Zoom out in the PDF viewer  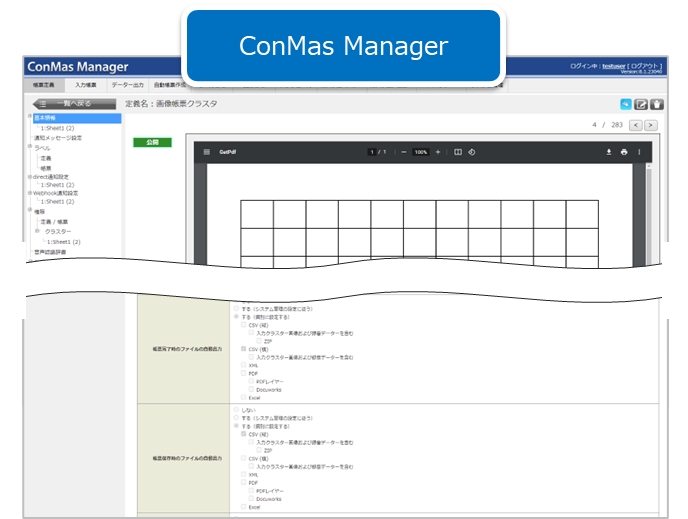pos(404,152)
